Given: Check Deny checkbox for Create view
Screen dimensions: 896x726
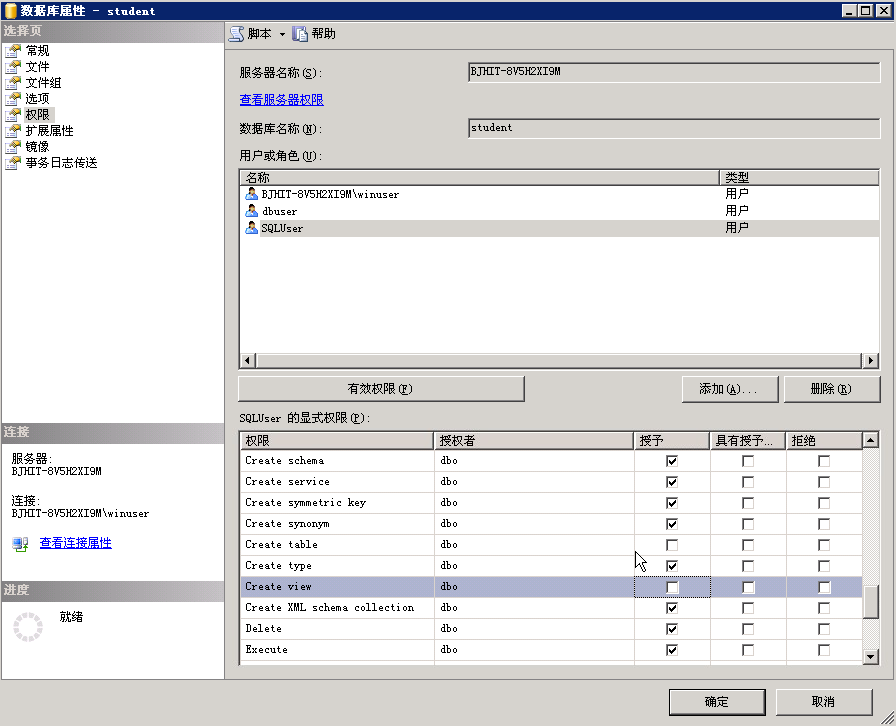Looking at the screenshot, I should pos(824,587).
